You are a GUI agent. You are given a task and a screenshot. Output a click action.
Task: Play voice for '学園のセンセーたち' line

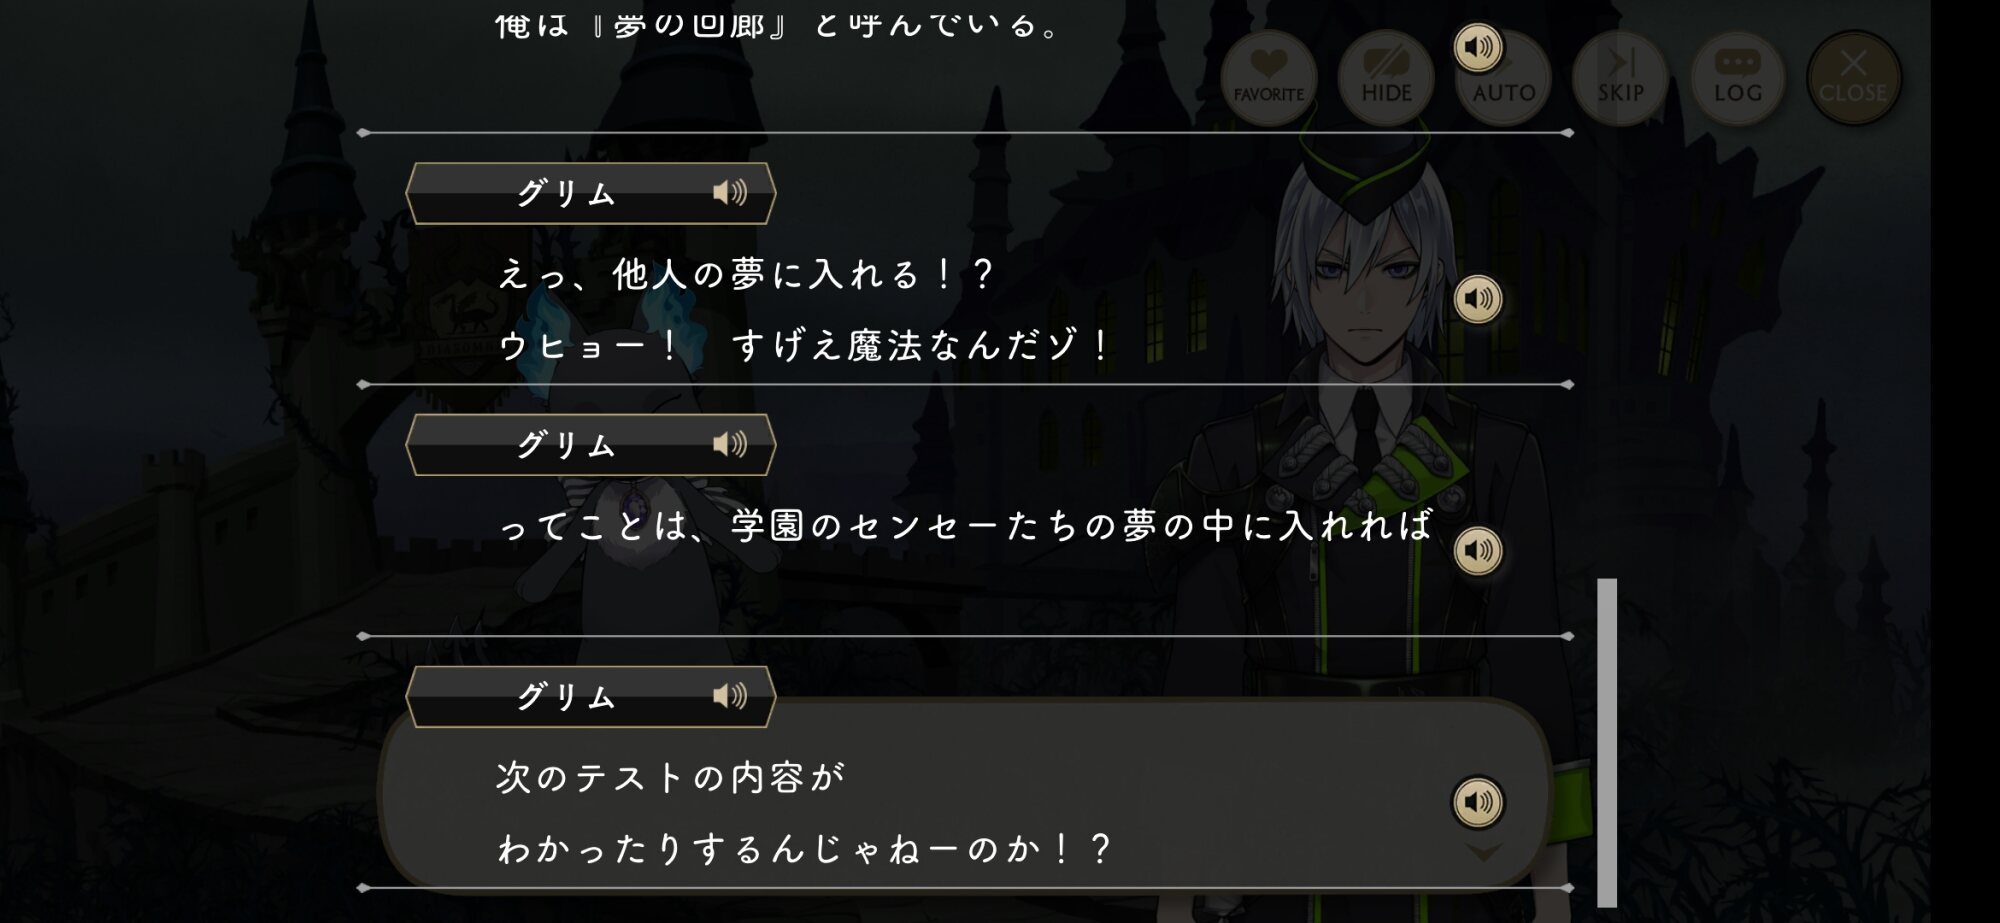(x=1478, y=550)
